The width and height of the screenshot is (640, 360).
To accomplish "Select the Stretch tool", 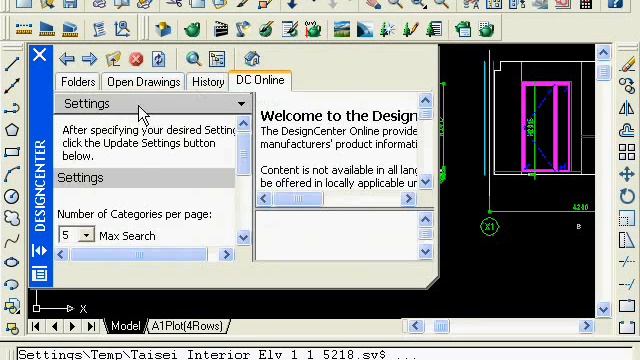I will pyautogui.click(x=627, y=240).
